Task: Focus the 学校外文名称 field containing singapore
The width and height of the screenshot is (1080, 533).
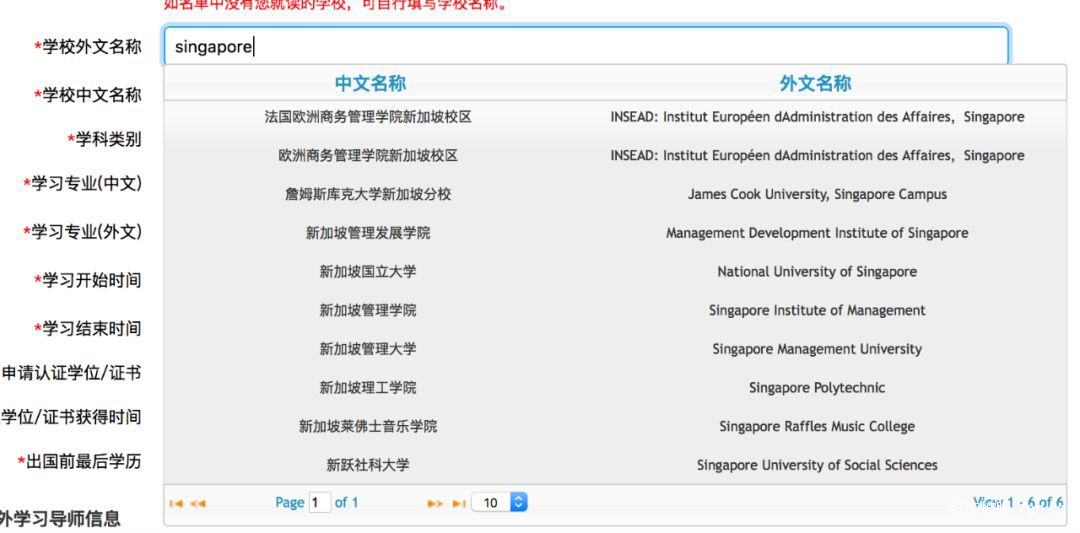Action: click(x=585, y=47)
